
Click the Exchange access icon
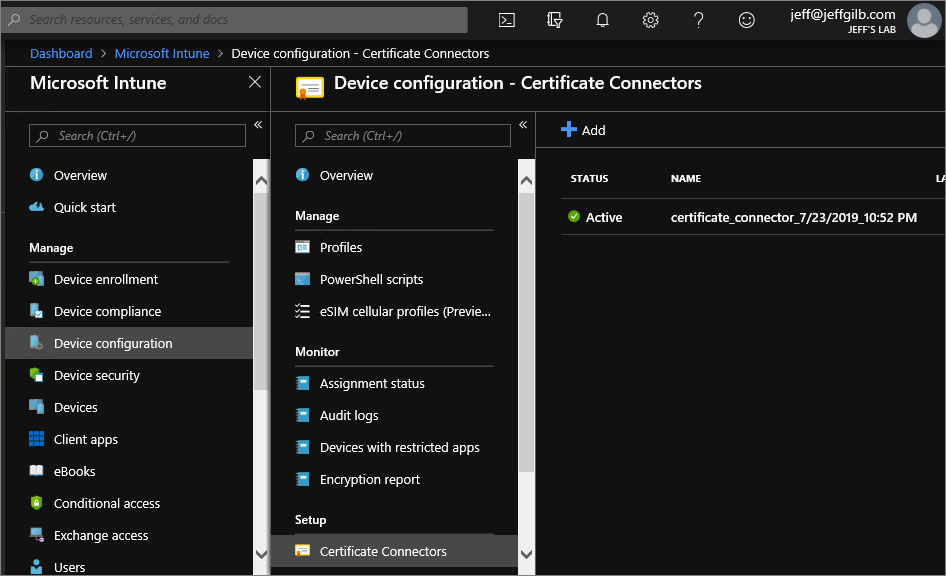click(x=36, y=534)
